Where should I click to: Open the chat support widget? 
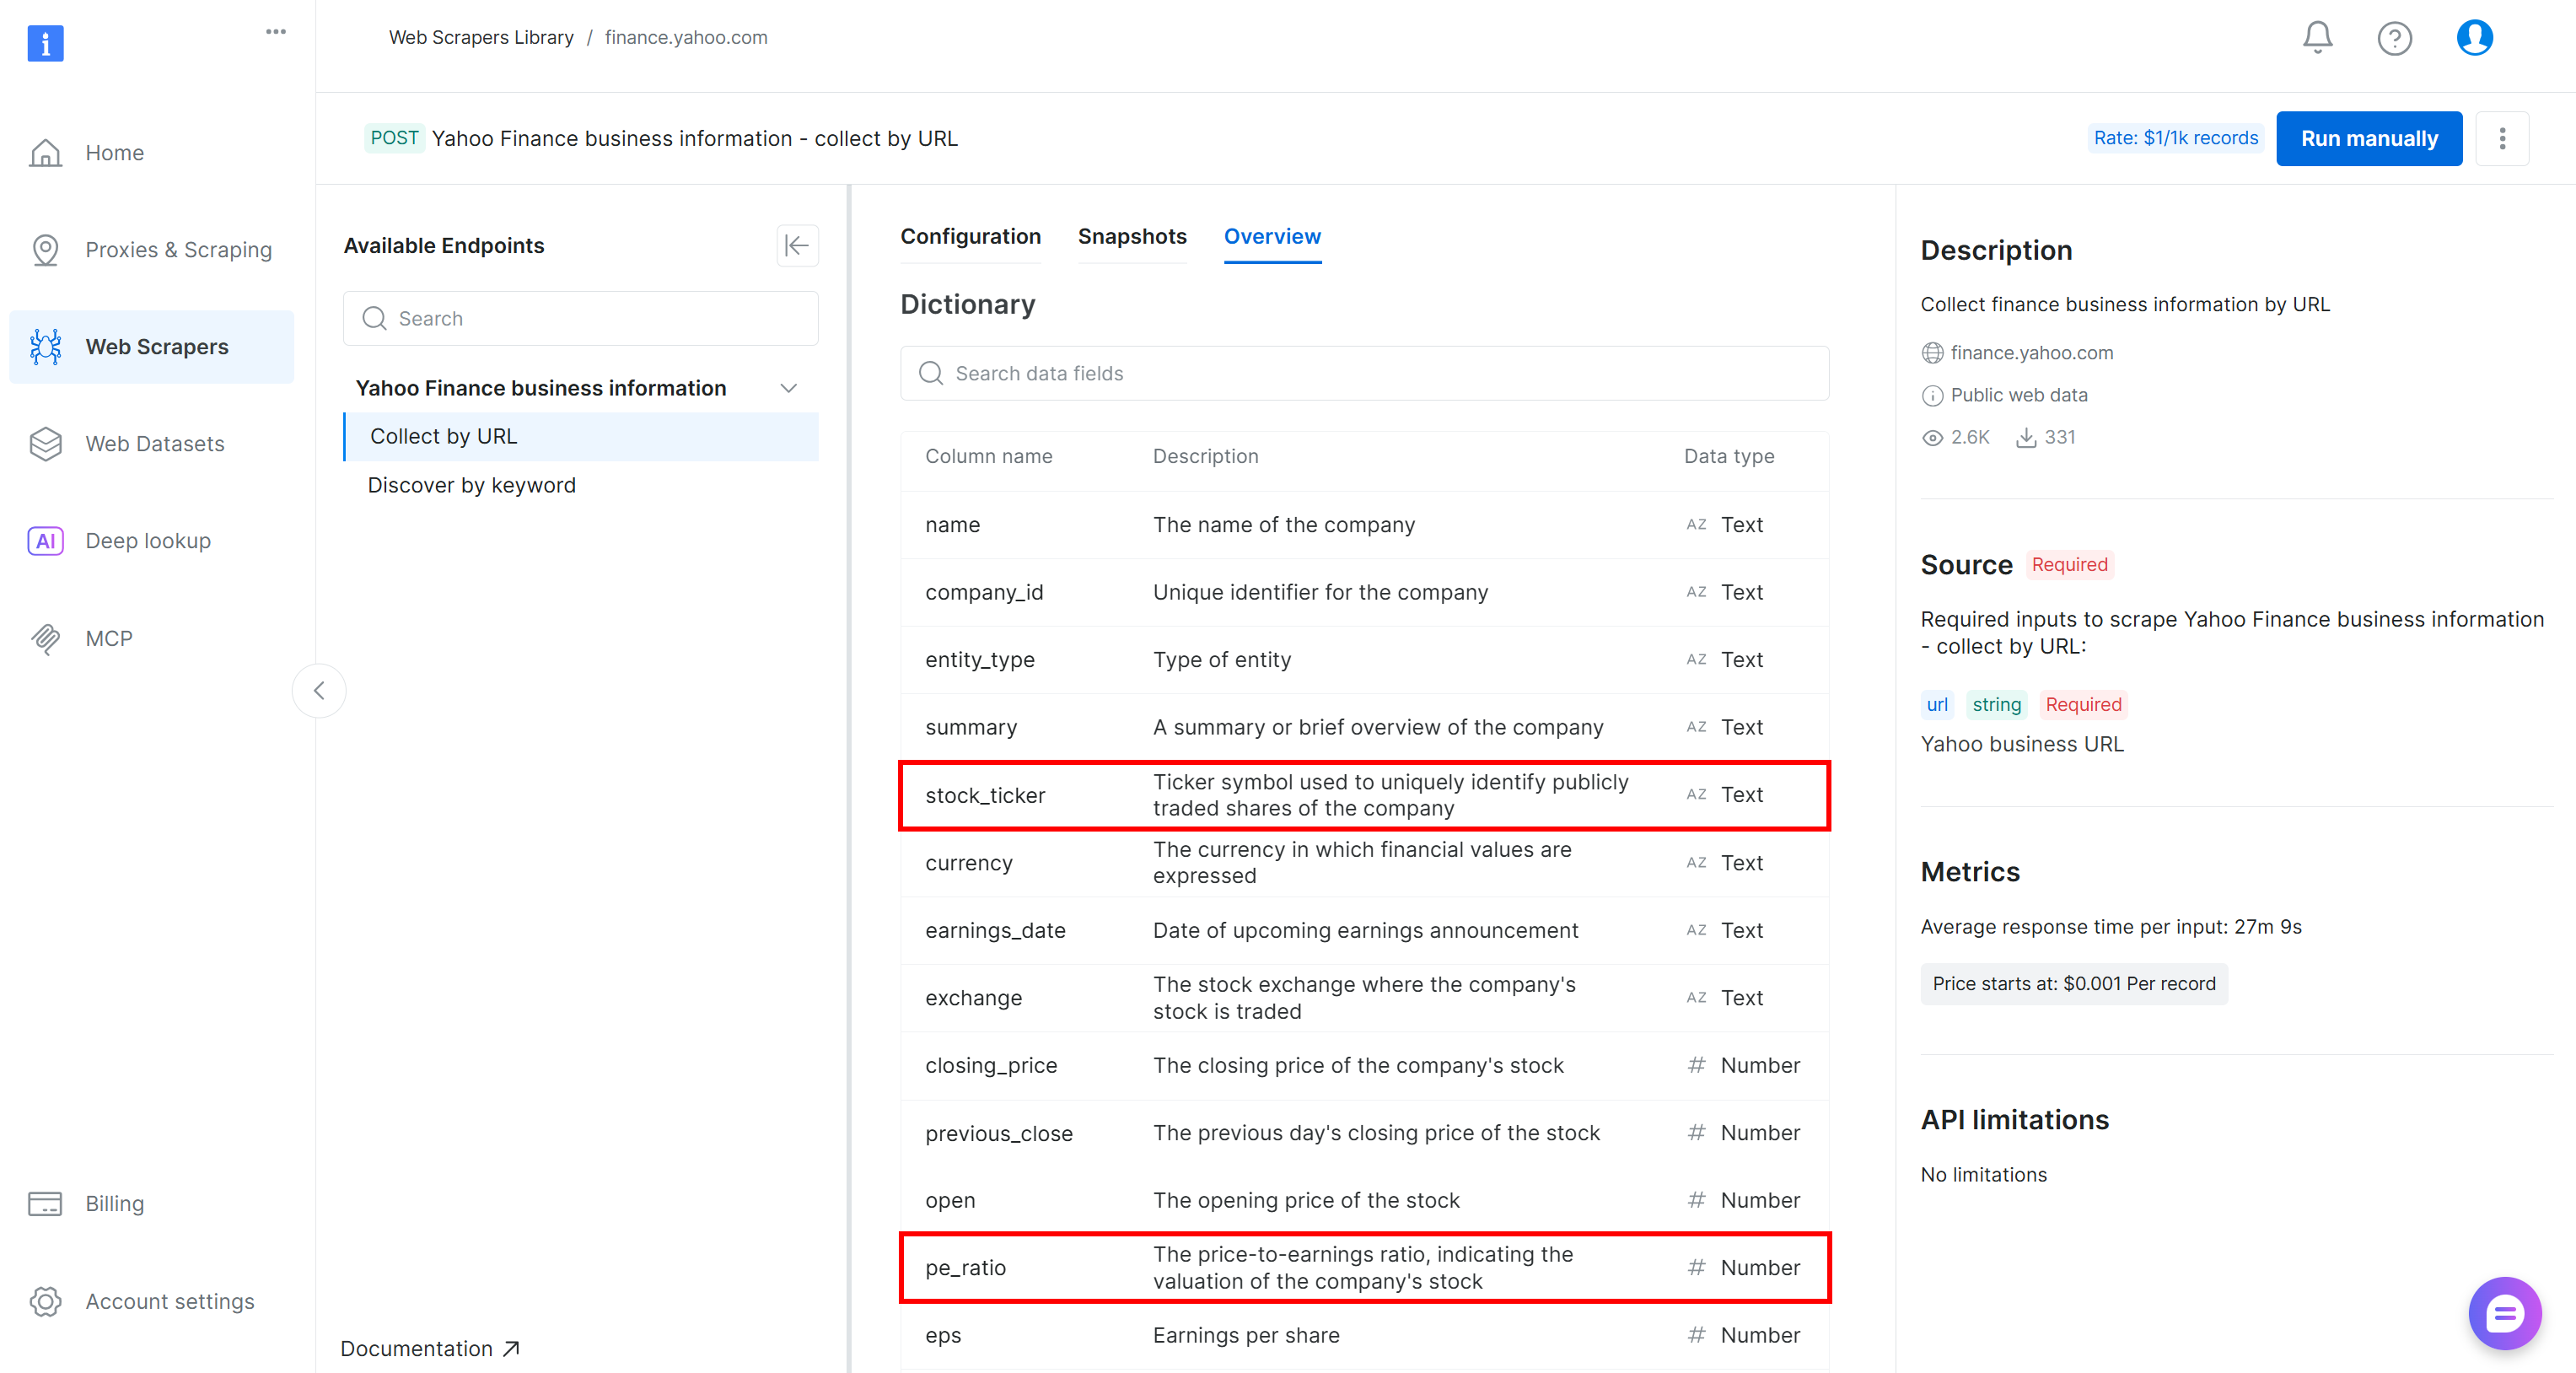(x=2505, y=1313)
